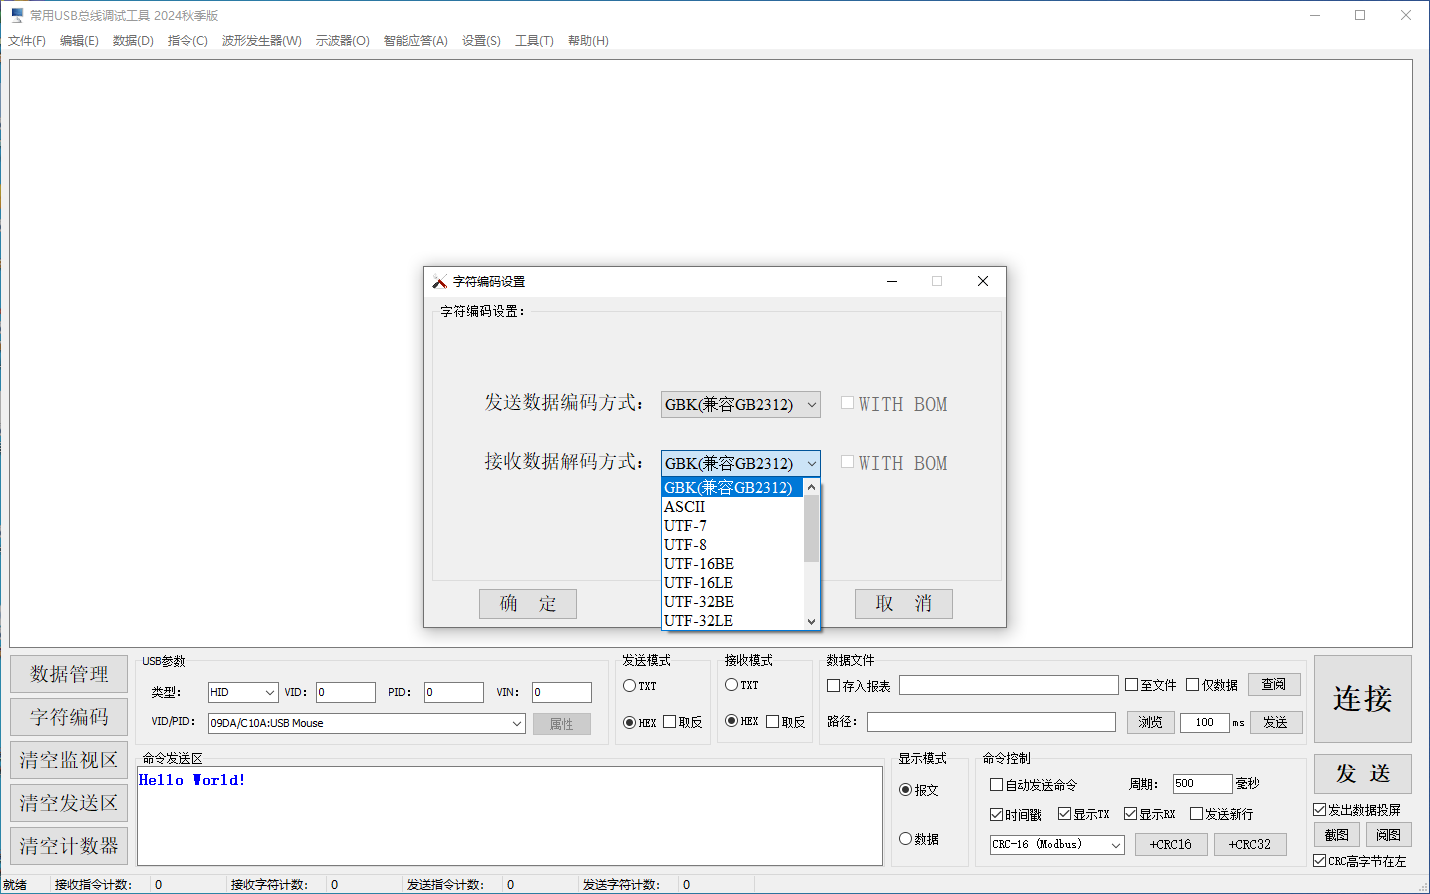This screenshot has height=894, width=1430.
Task: Toggle the show TX checkbox
Action: click(1064, 814)
